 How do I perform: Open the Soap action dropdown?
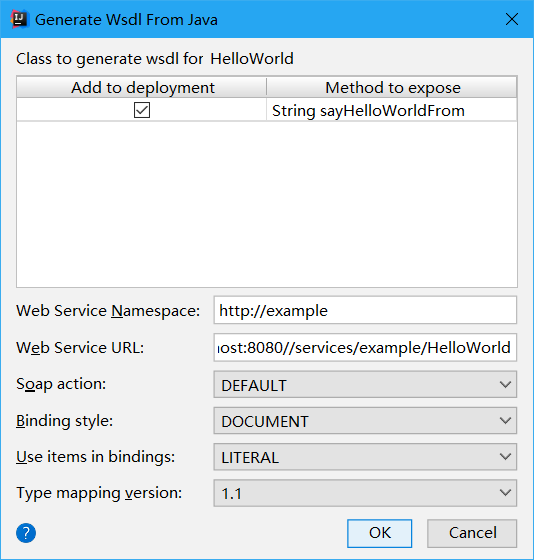[x=365, y=385]
